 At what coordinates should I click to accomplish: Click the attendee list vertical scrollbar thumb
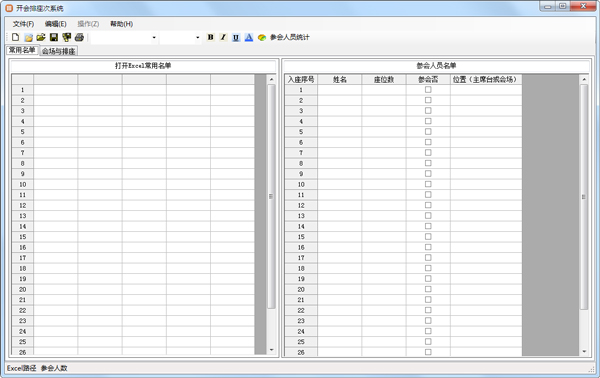point(584,197)
